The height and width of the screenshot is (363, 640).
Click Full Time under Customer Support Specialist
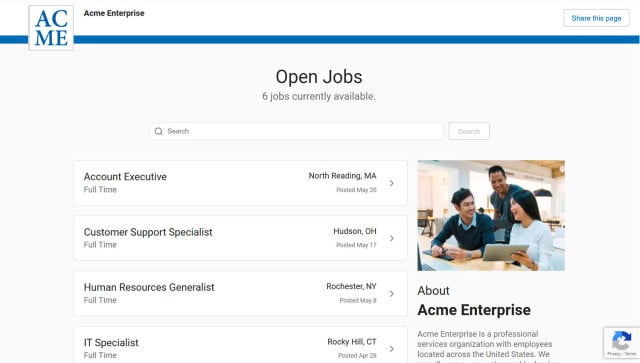coord(100,245)
